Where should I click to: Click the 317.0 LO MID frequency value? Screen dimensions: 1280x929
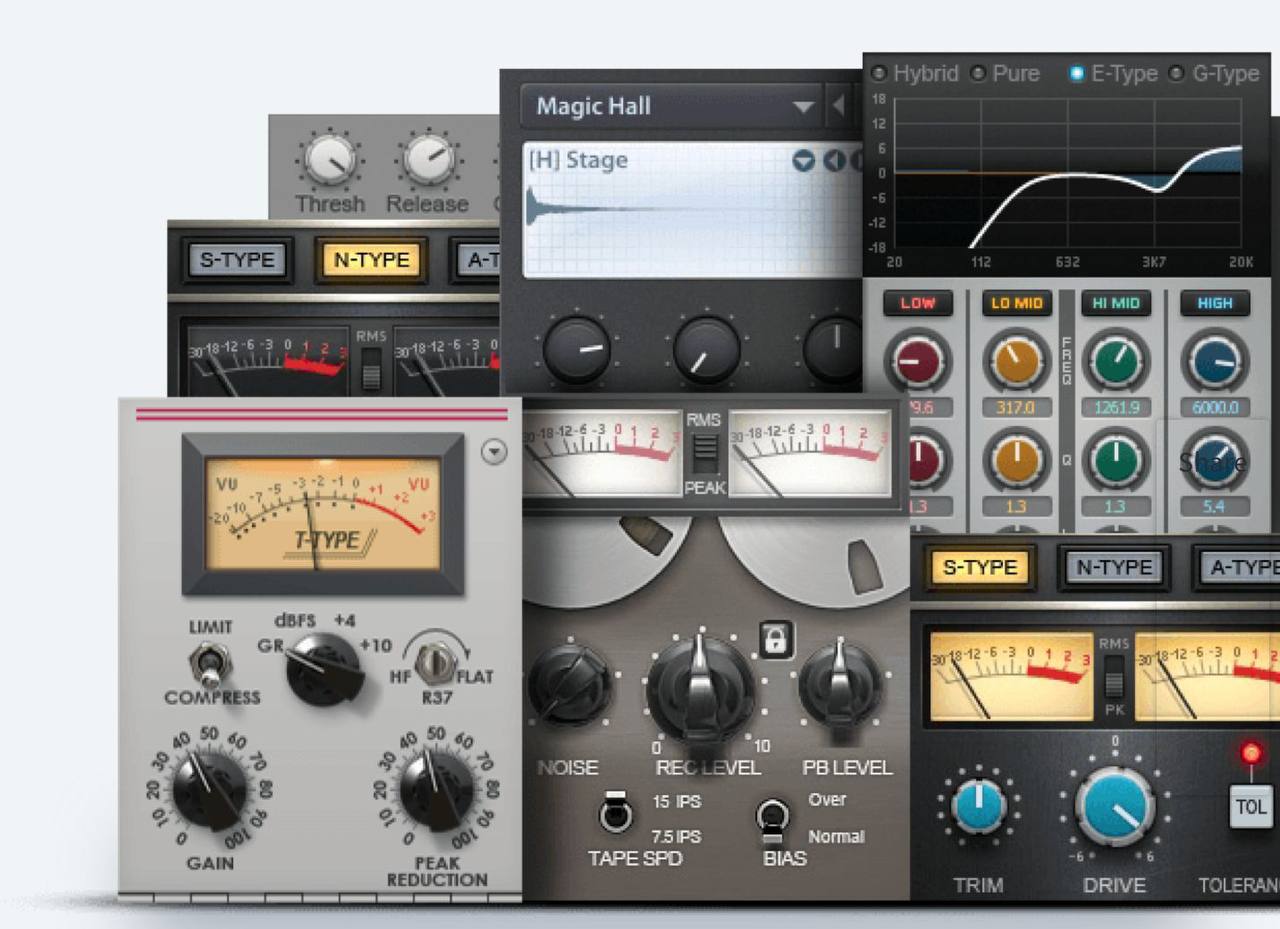pos(1016,408)
